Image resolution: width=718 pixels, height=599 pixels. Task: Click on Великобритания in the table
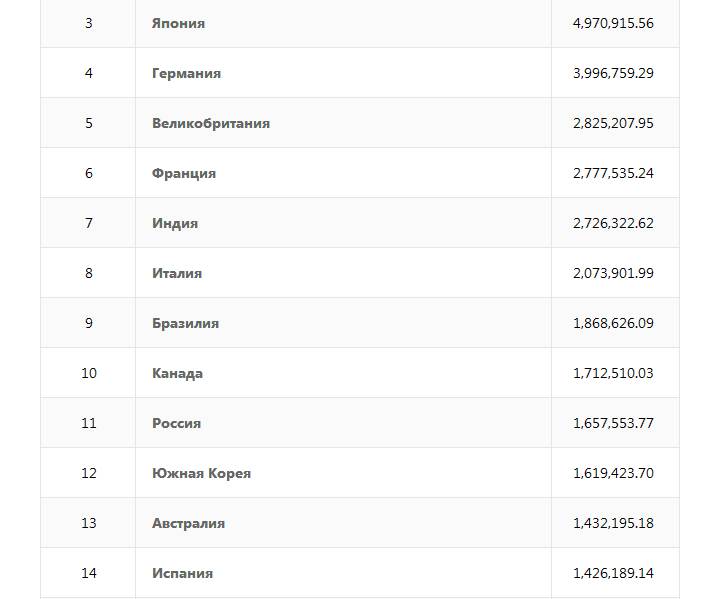[211, 123]
